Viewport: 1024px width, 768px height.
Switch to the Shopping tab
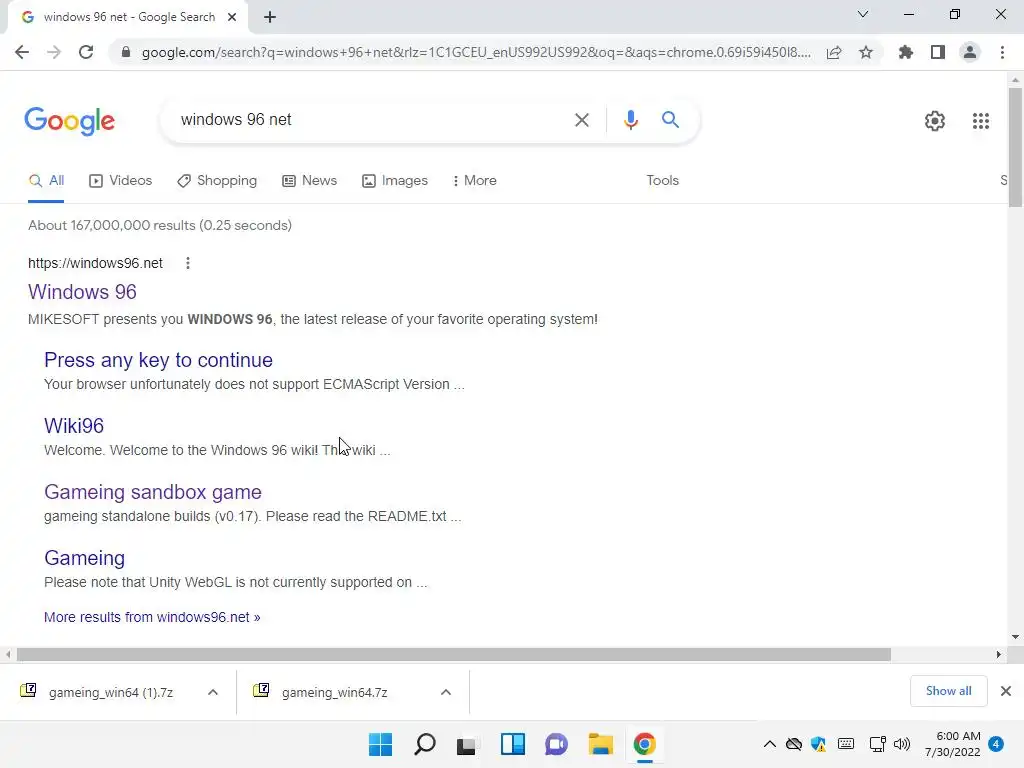[217, 181]
